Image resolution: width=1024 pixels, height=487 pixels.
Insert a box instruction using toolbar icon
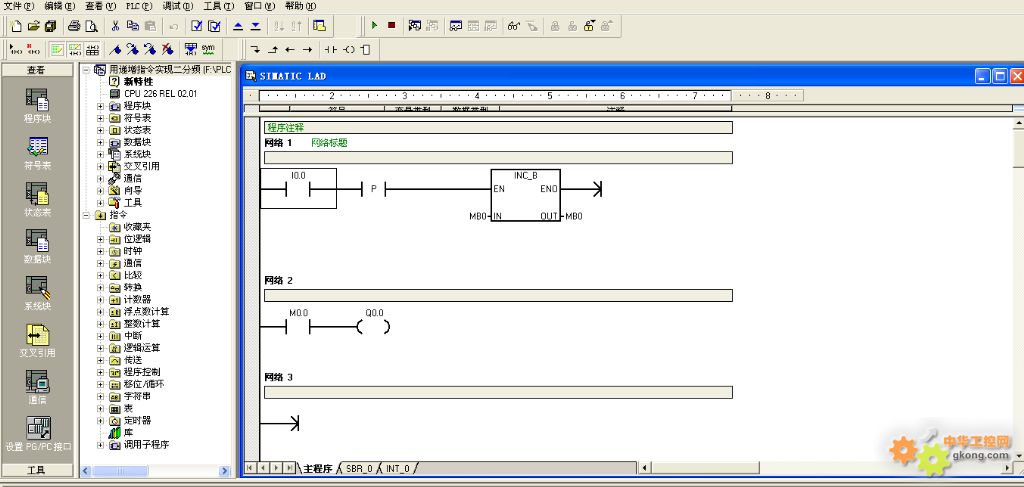pos(365,49)
